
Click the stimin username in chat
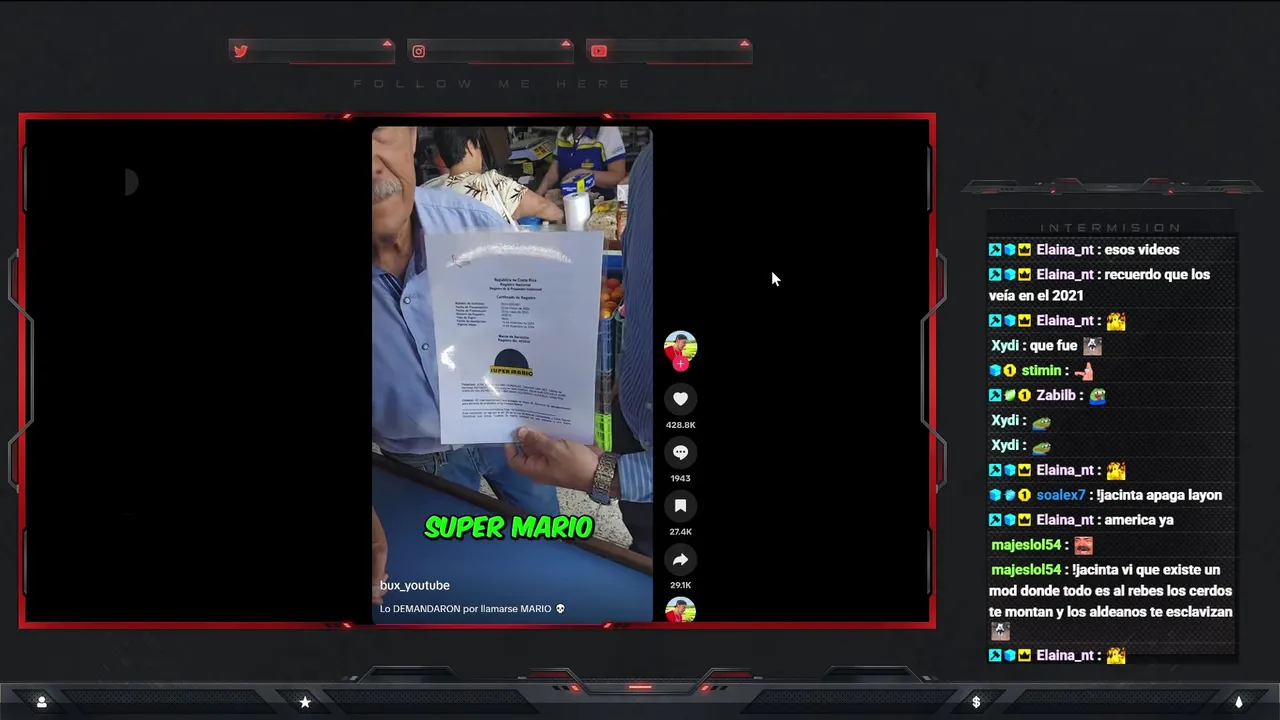[1041, 371]
